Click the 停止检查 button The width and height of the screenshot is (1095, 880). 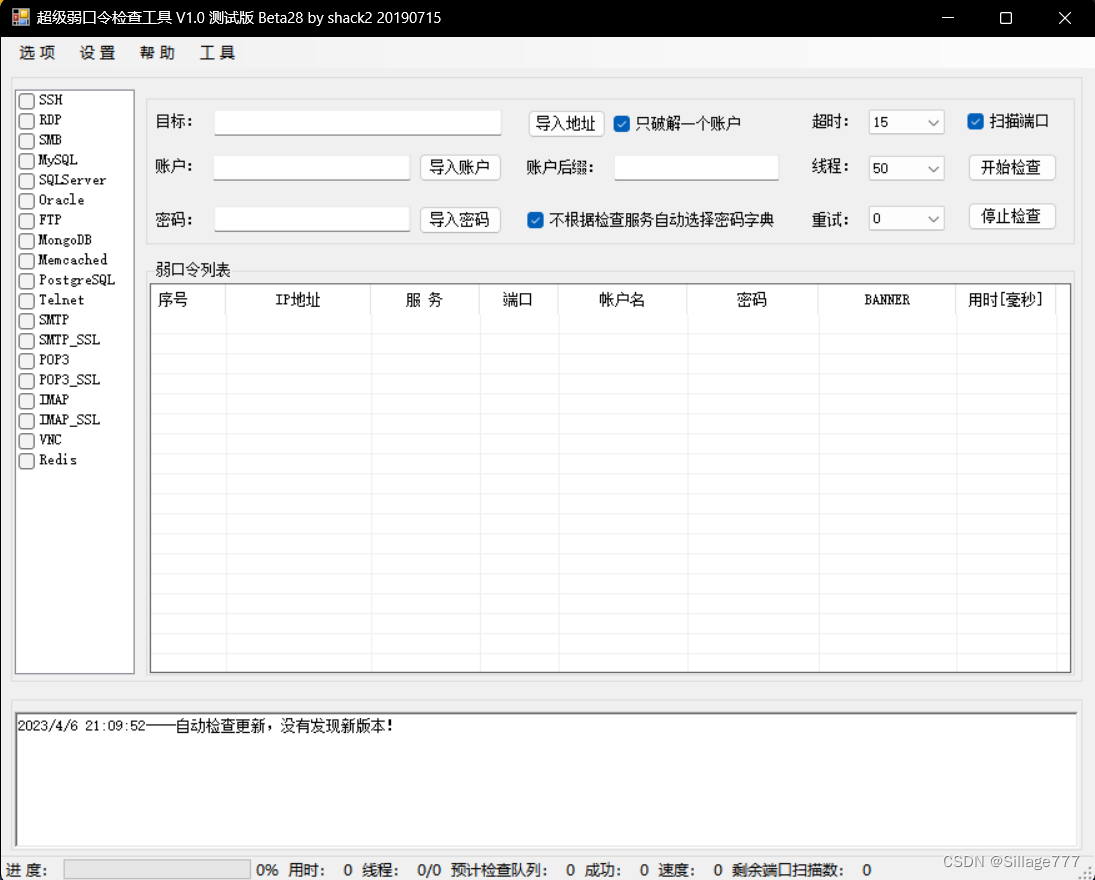tap(1011, 216)
